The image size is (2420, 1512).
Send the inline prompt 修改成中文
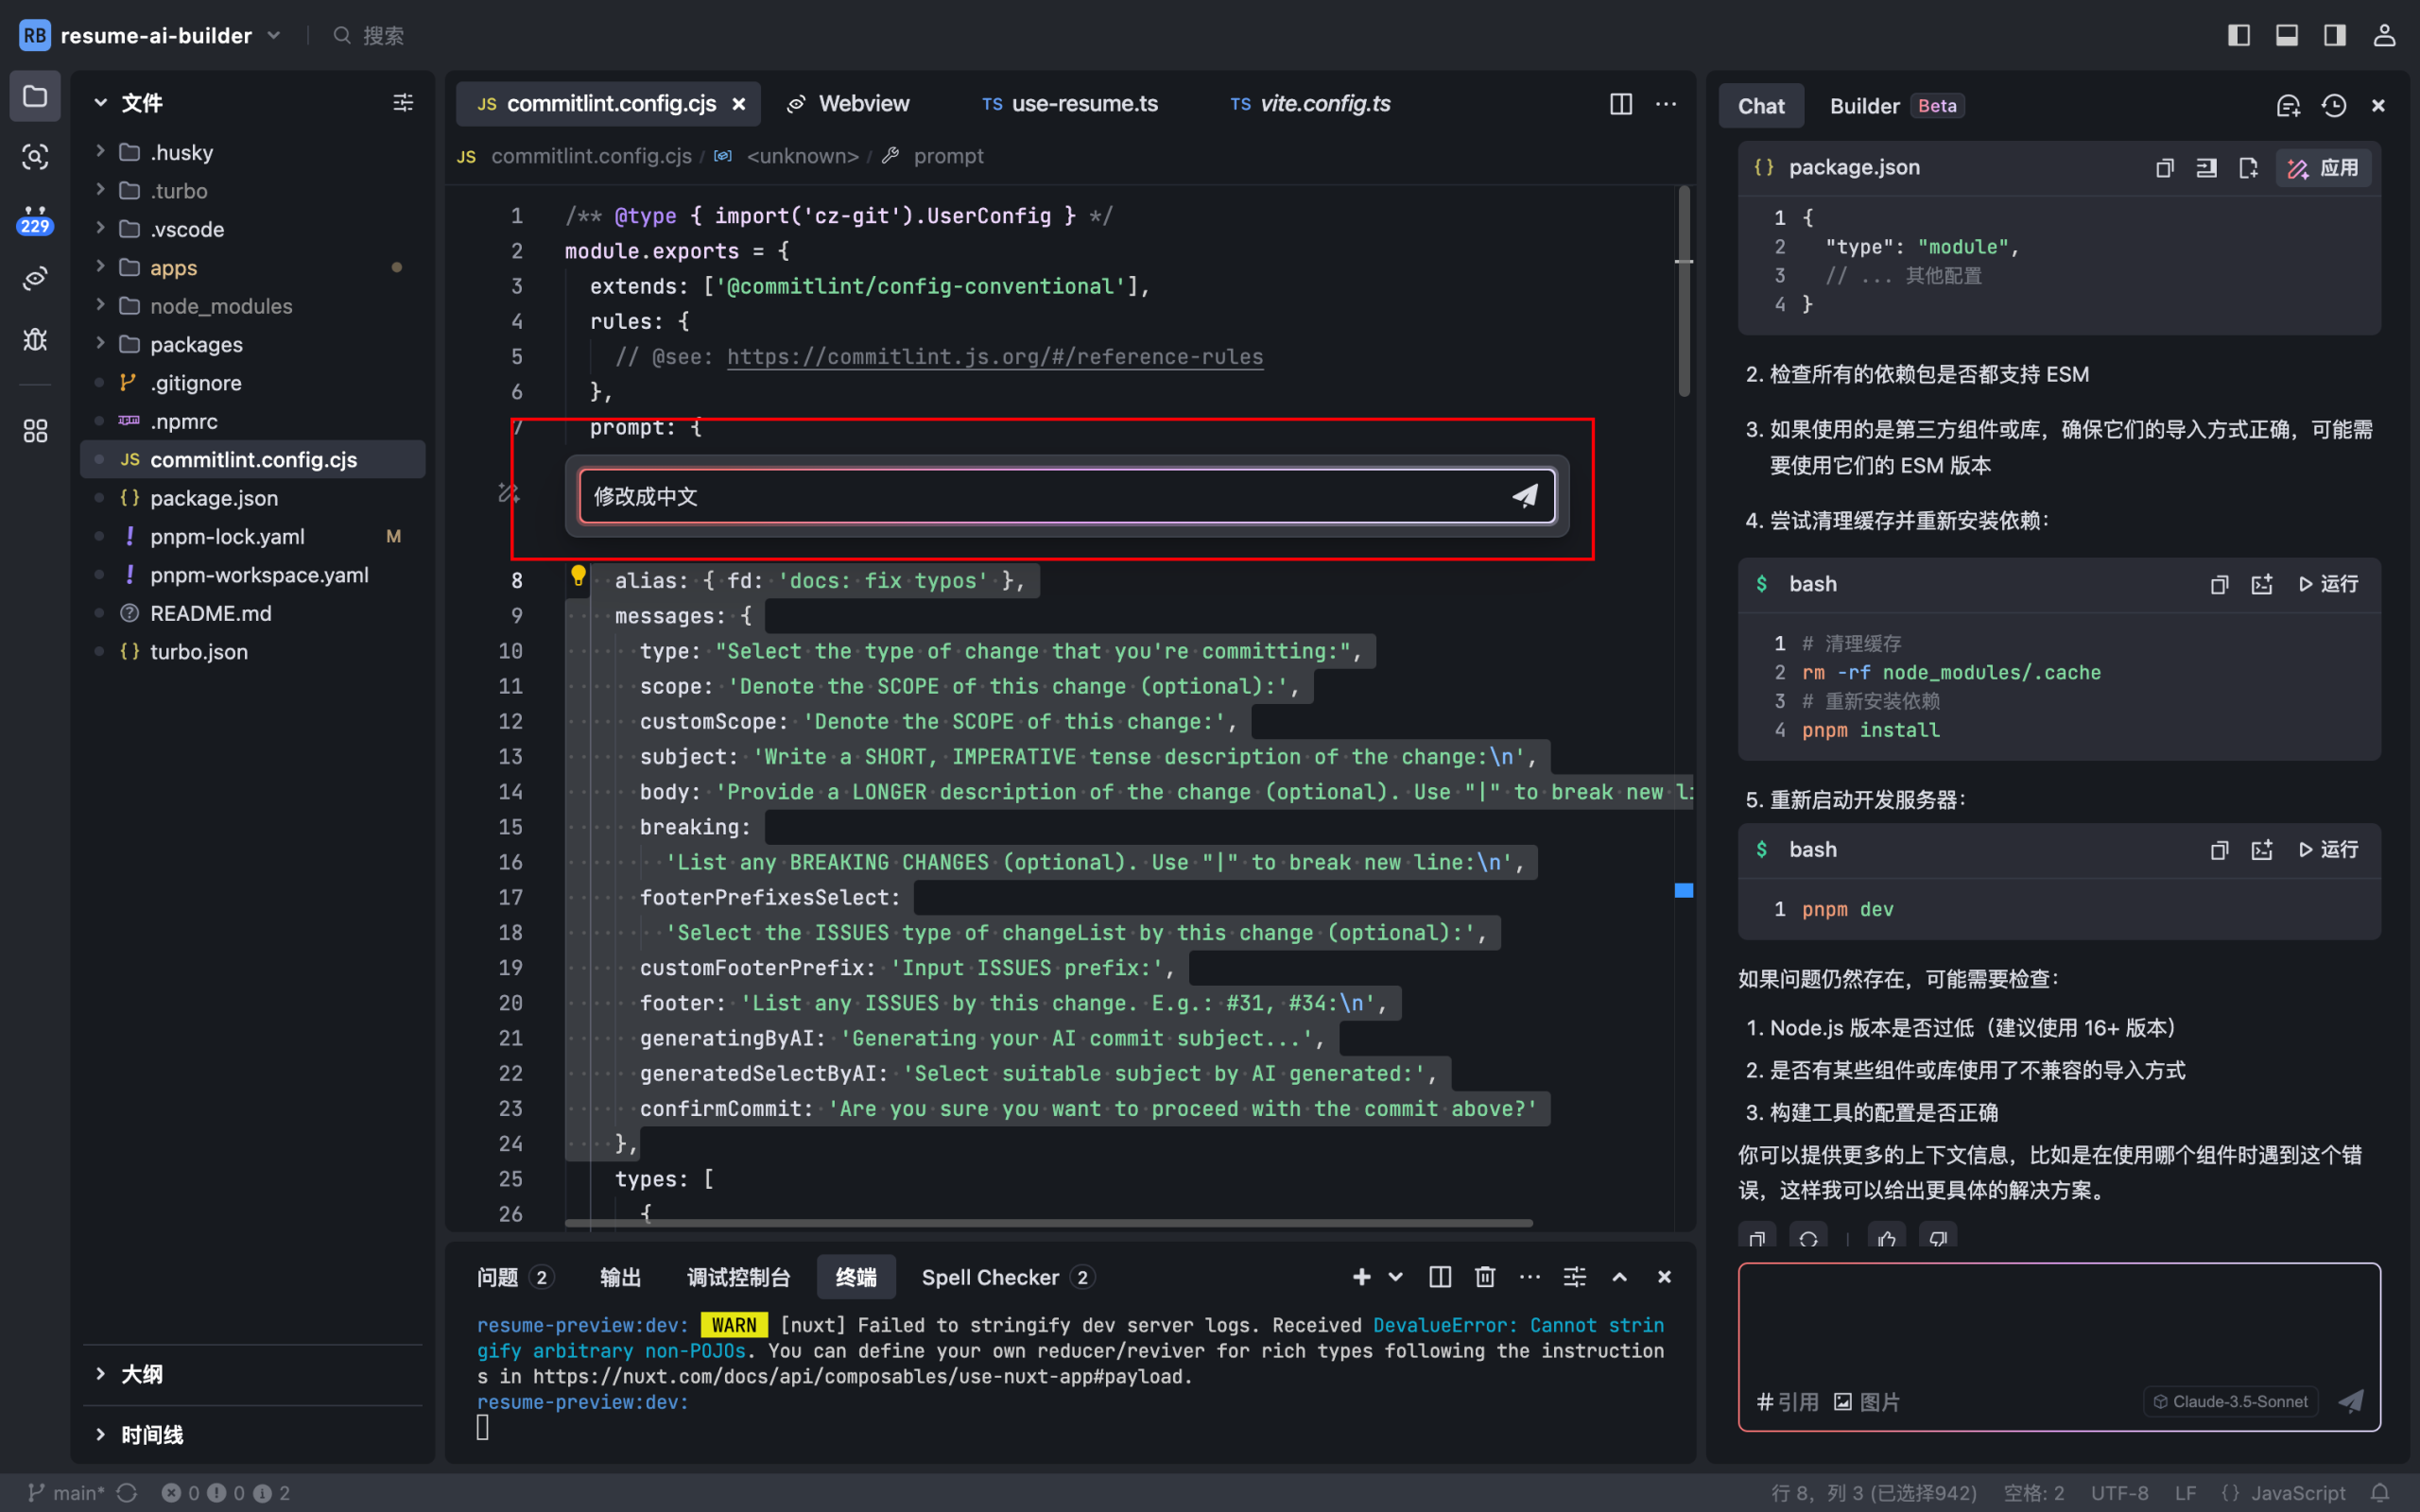click(1525, 494)
